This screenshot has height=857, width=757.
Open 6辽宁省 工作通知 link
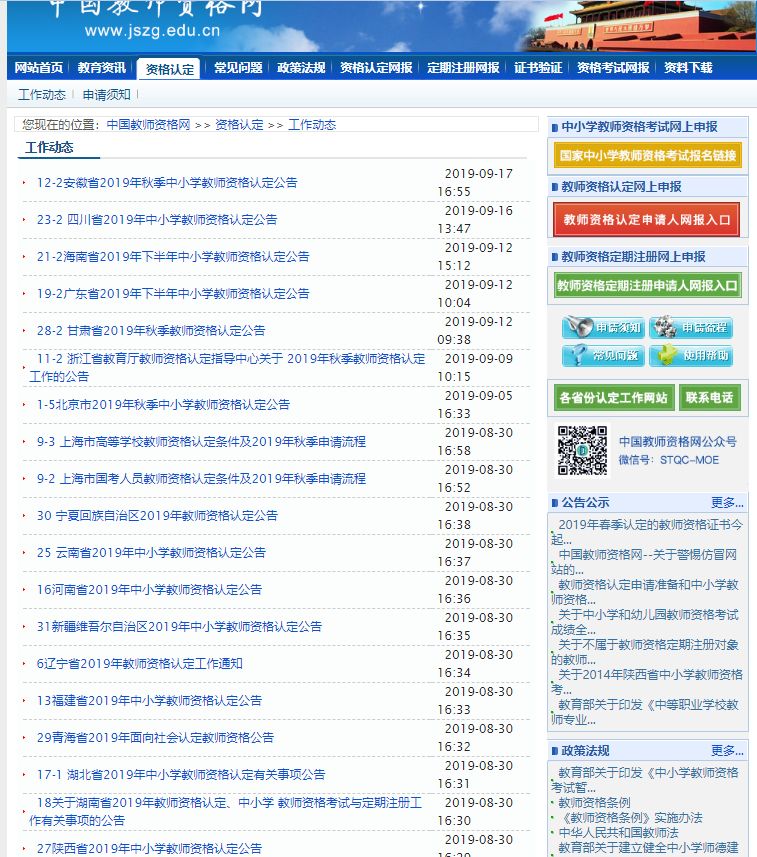[139, 664]
